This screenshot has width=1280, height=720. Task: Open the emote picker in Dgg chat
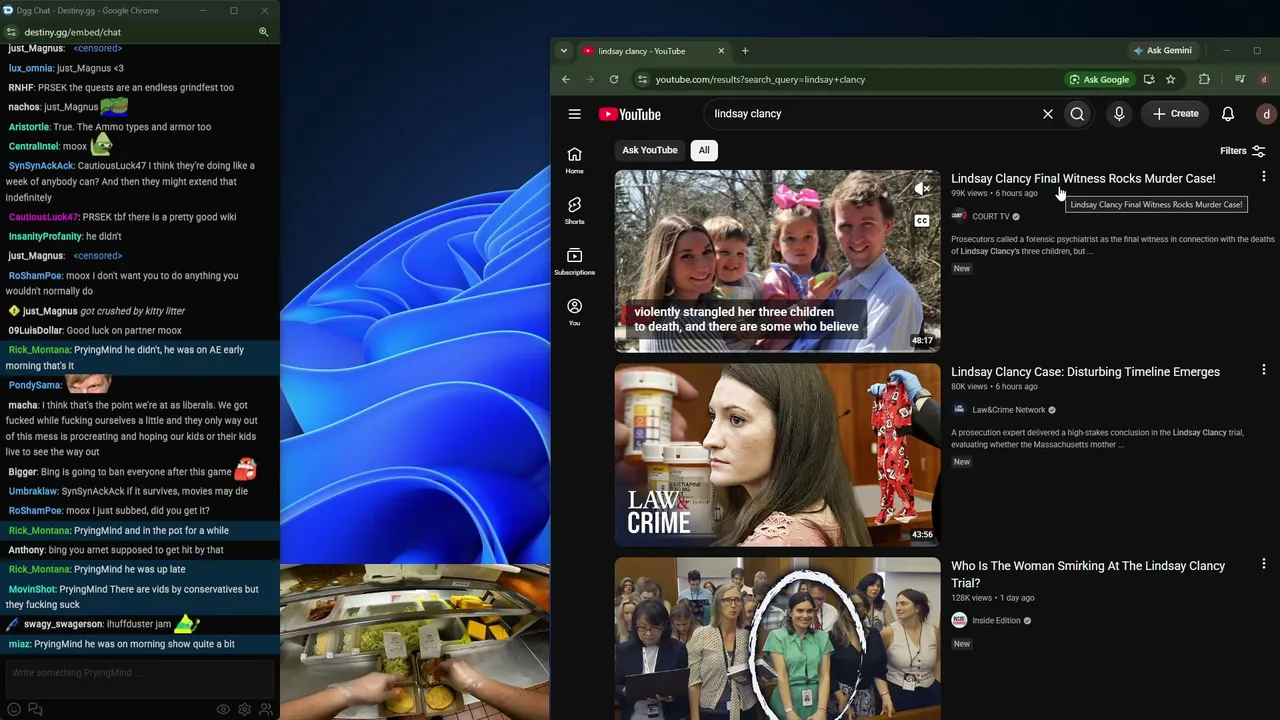point(14,709)
